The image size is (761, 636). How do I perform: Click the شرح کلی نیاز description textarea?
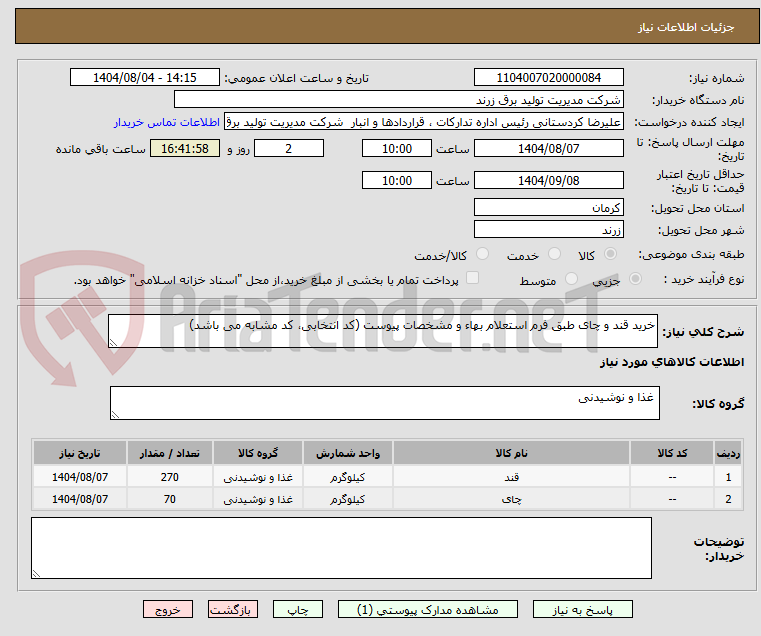(383, 331)
